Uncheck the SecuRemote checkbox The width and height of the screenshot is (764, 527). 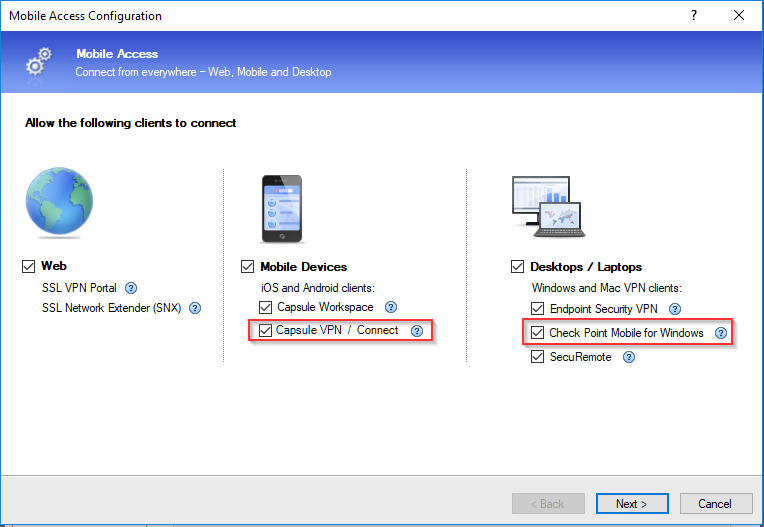coord(537,357)
